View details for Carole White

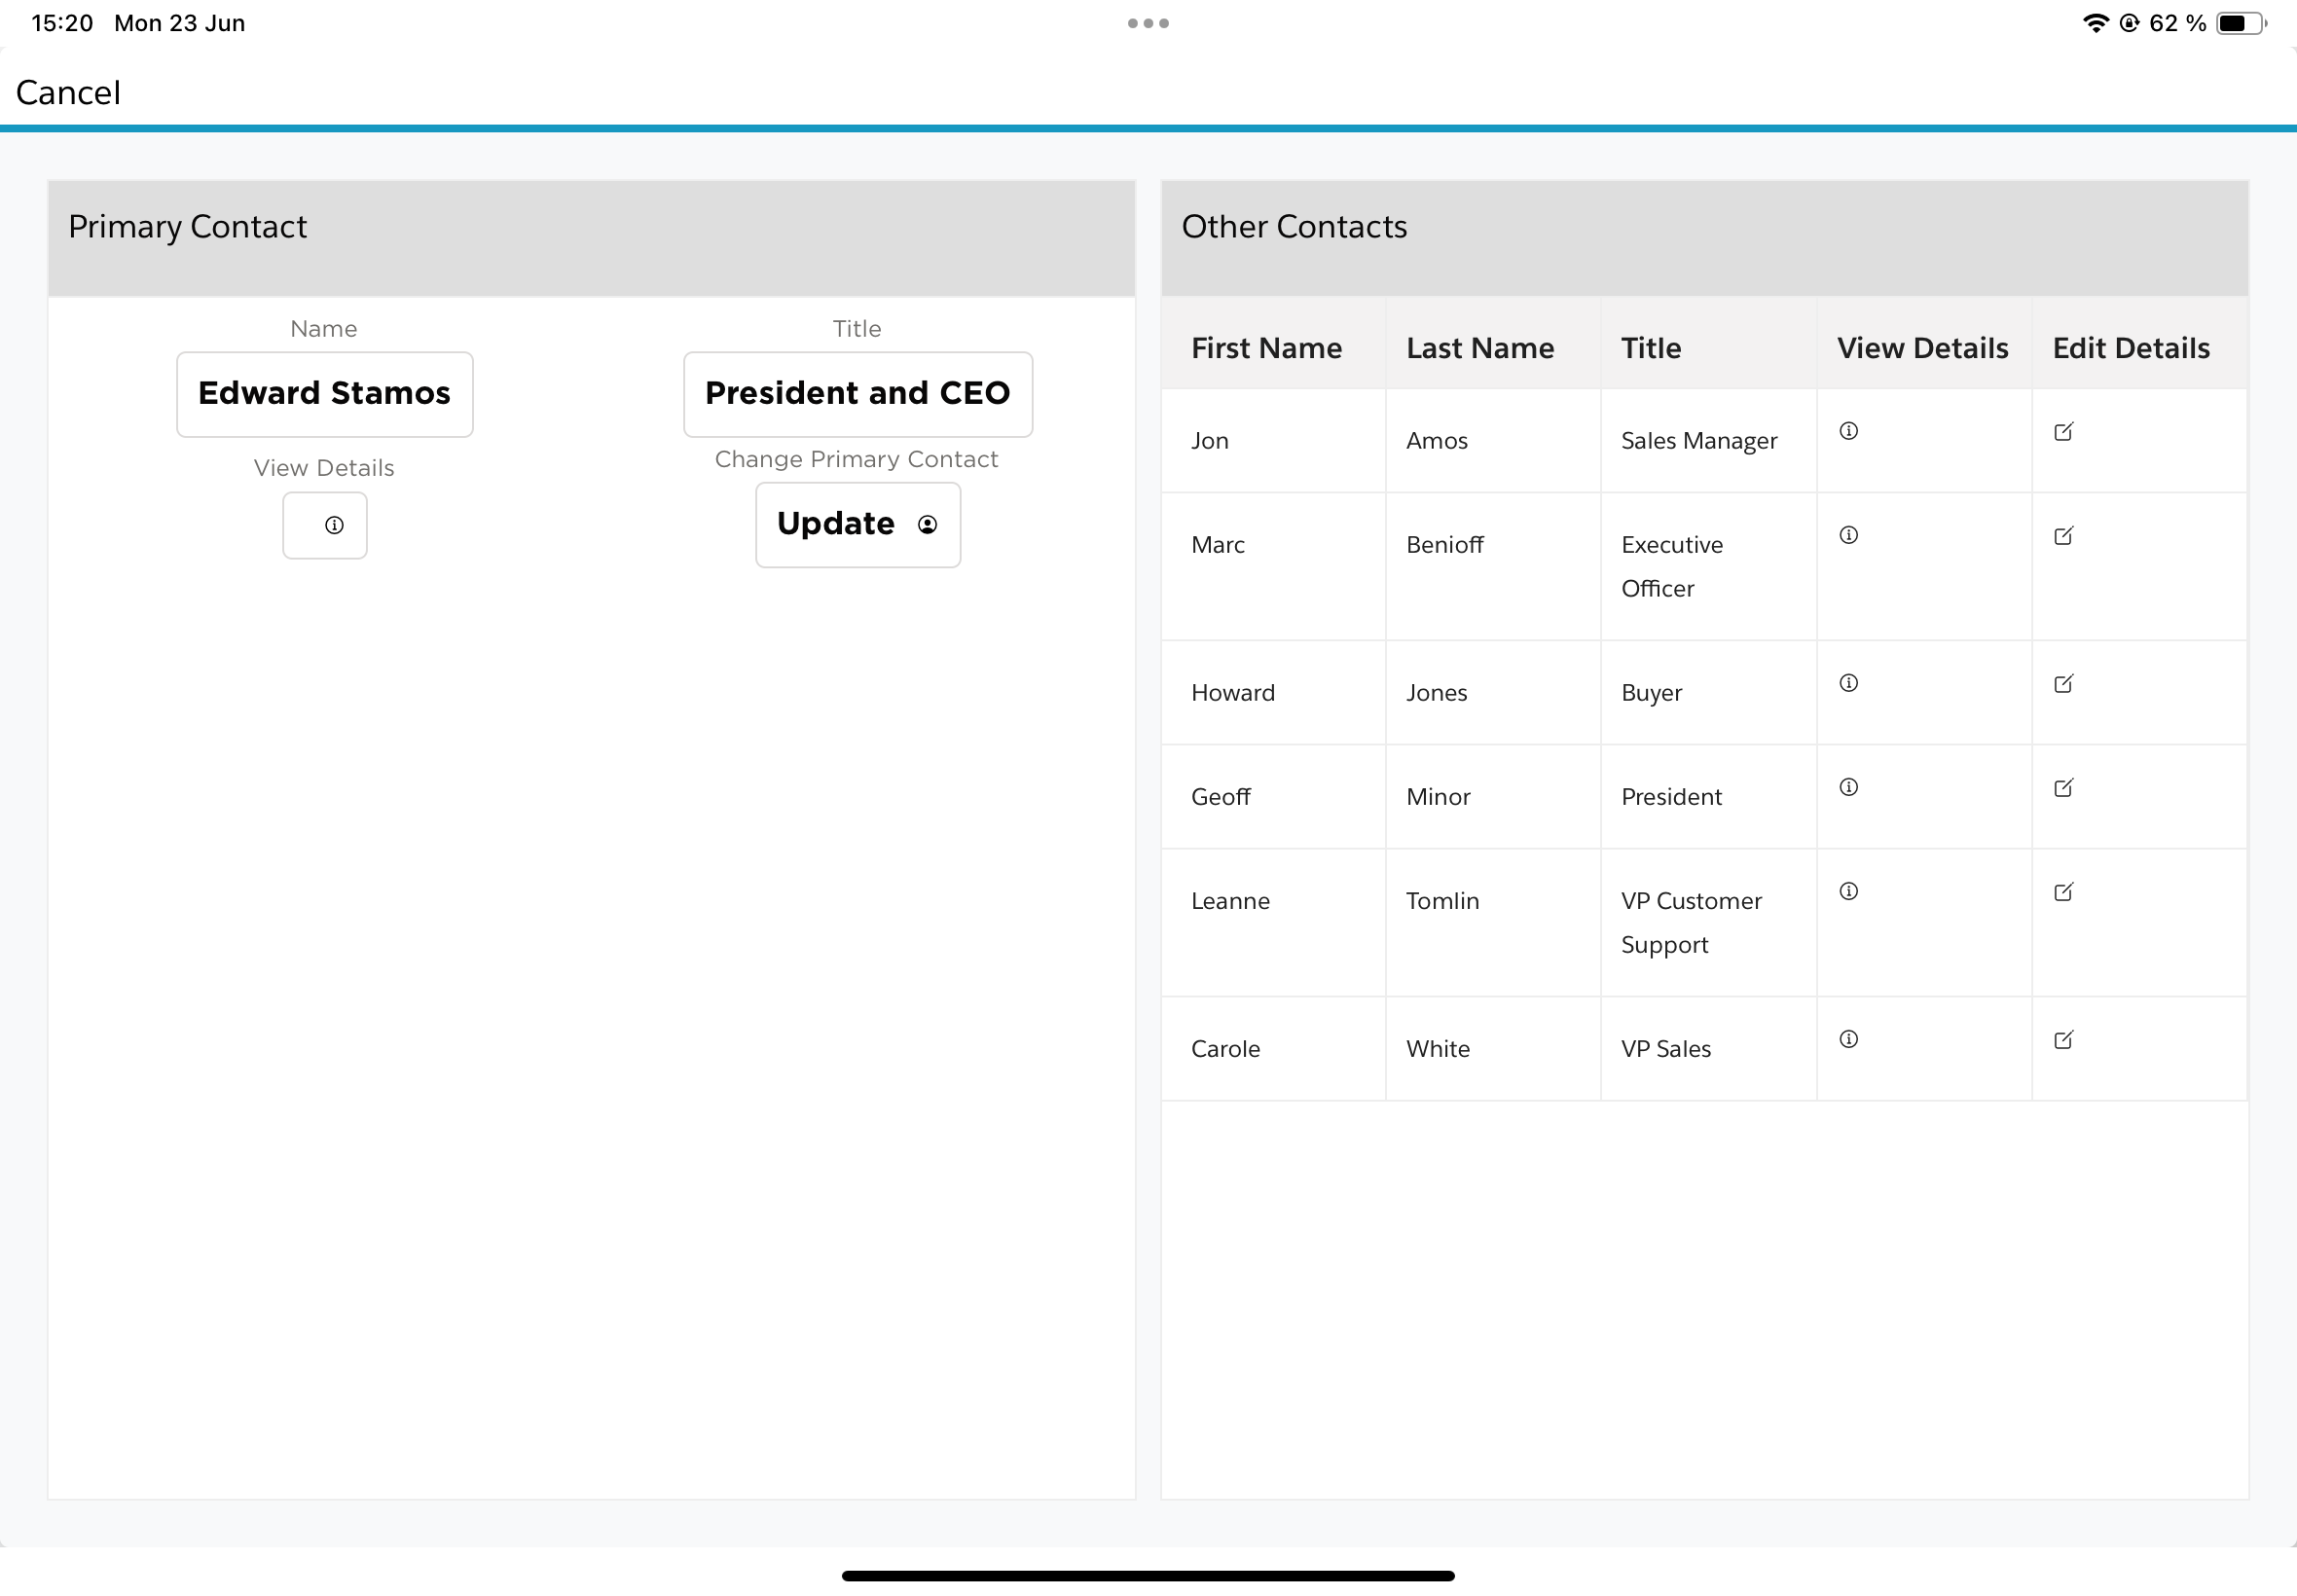1848,1039
